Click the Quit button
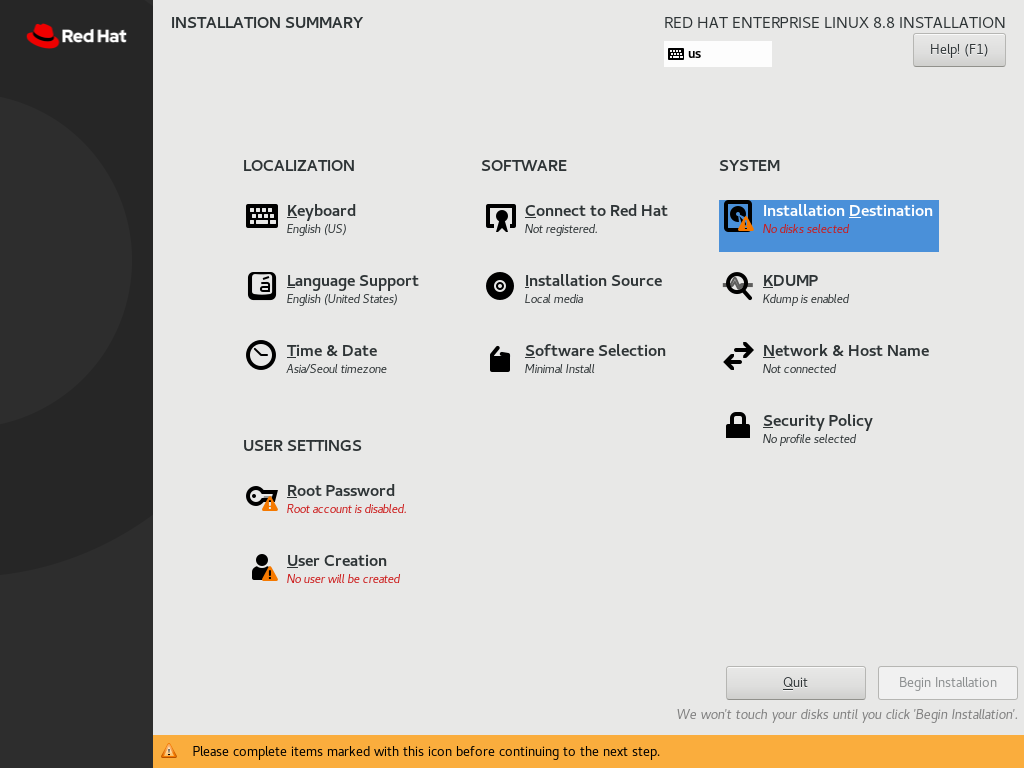1024x768 pixels. click(x=795, y=682)
